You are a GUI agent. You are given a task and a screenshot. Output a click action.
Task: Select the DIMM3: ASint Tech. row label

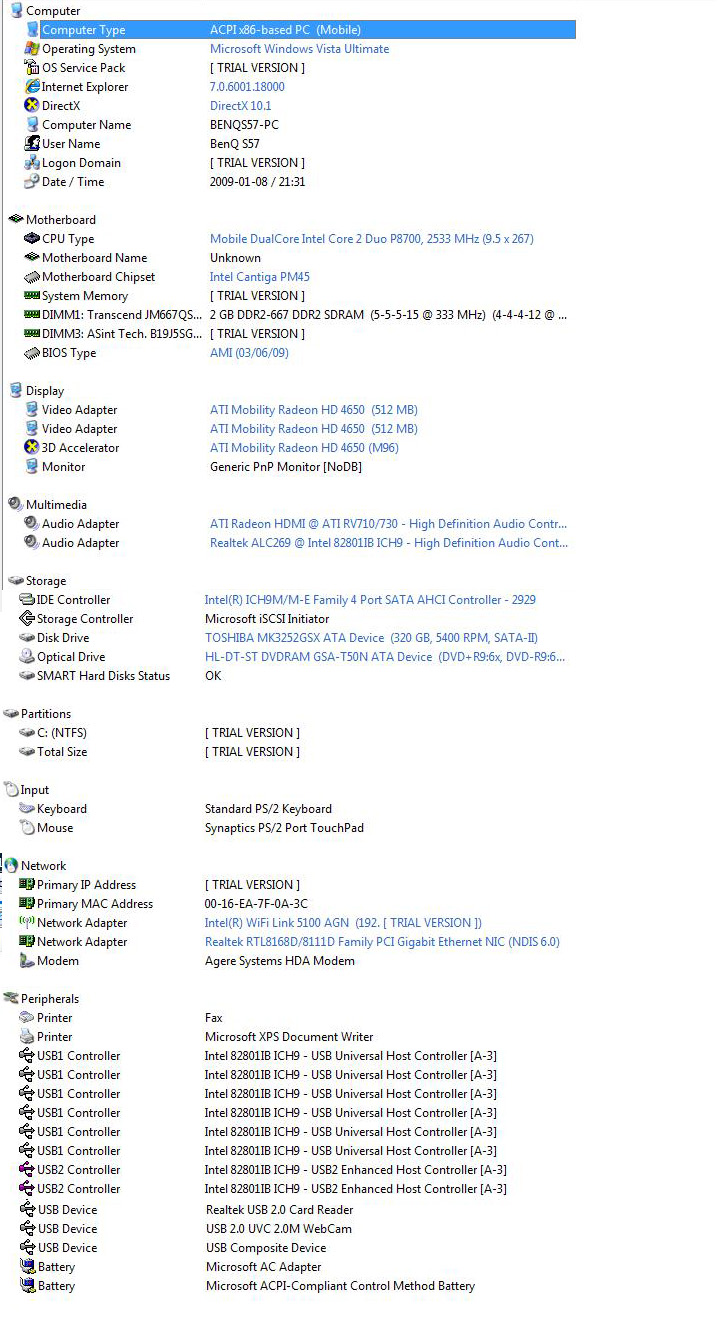[x=122, y=334]
